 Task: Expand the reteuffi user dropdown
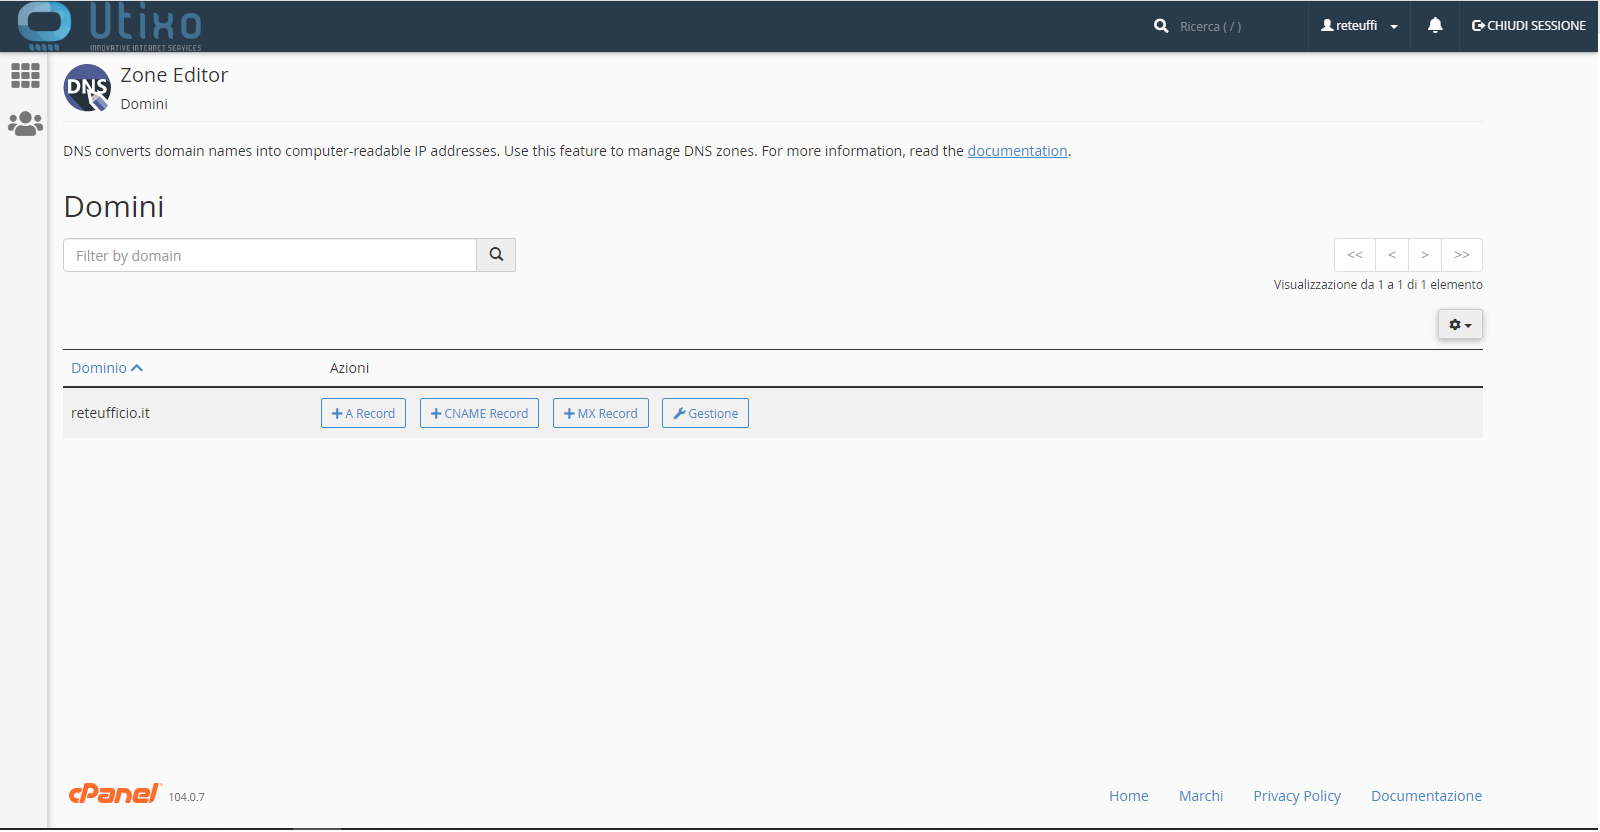coord(1359,26)
